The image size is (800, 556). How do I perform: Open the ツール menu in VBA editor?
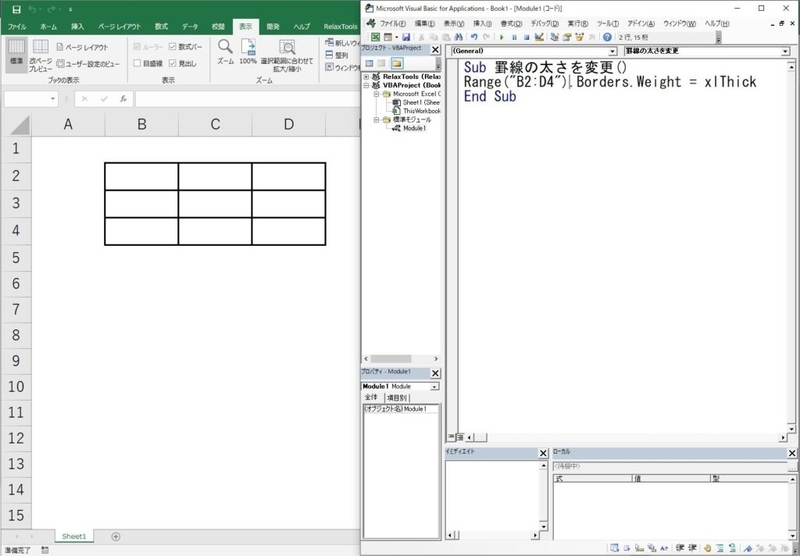coord(607,23)
